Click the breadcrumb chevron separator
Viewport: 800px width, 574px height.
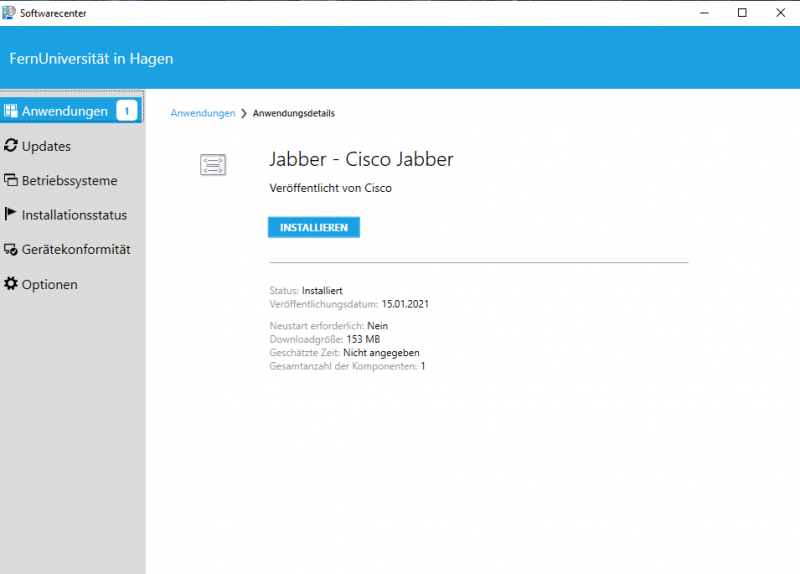[244, 113]
